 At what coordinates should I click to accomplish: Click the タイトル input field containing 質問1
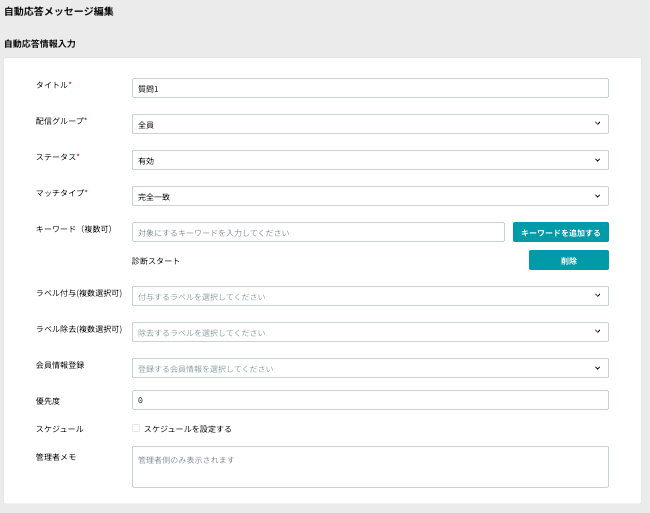coord(370,88)
